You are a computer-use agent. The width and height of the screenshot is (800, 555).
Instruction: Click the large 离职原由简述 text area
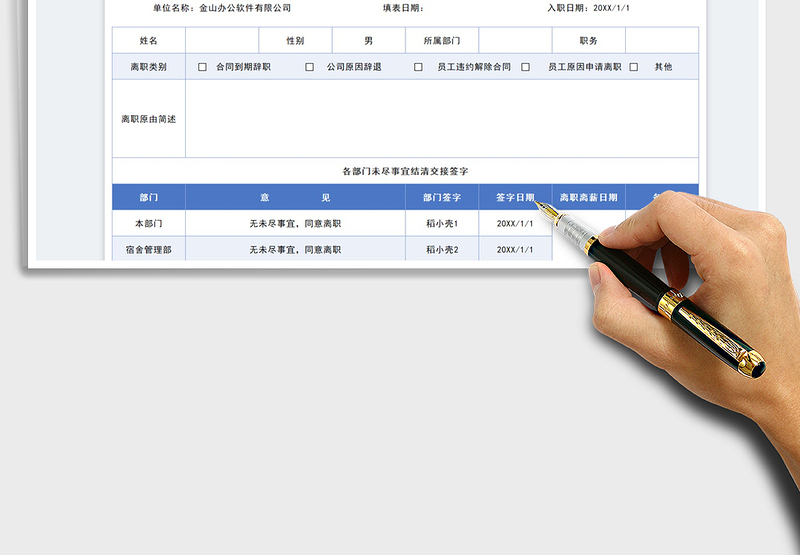tap(441, 119)
